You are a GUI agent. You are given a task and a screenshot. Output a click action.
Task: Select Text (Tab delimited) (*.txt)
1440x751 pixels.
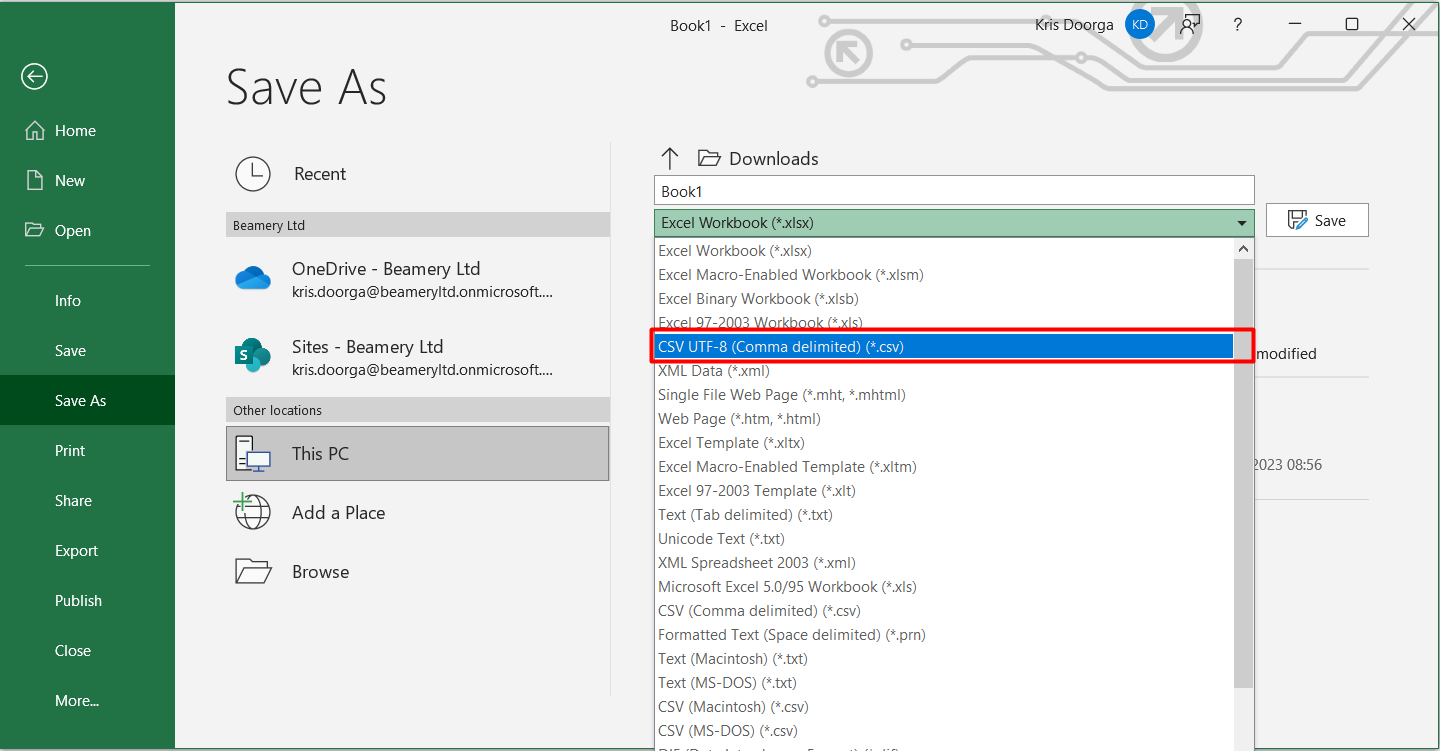945,515
